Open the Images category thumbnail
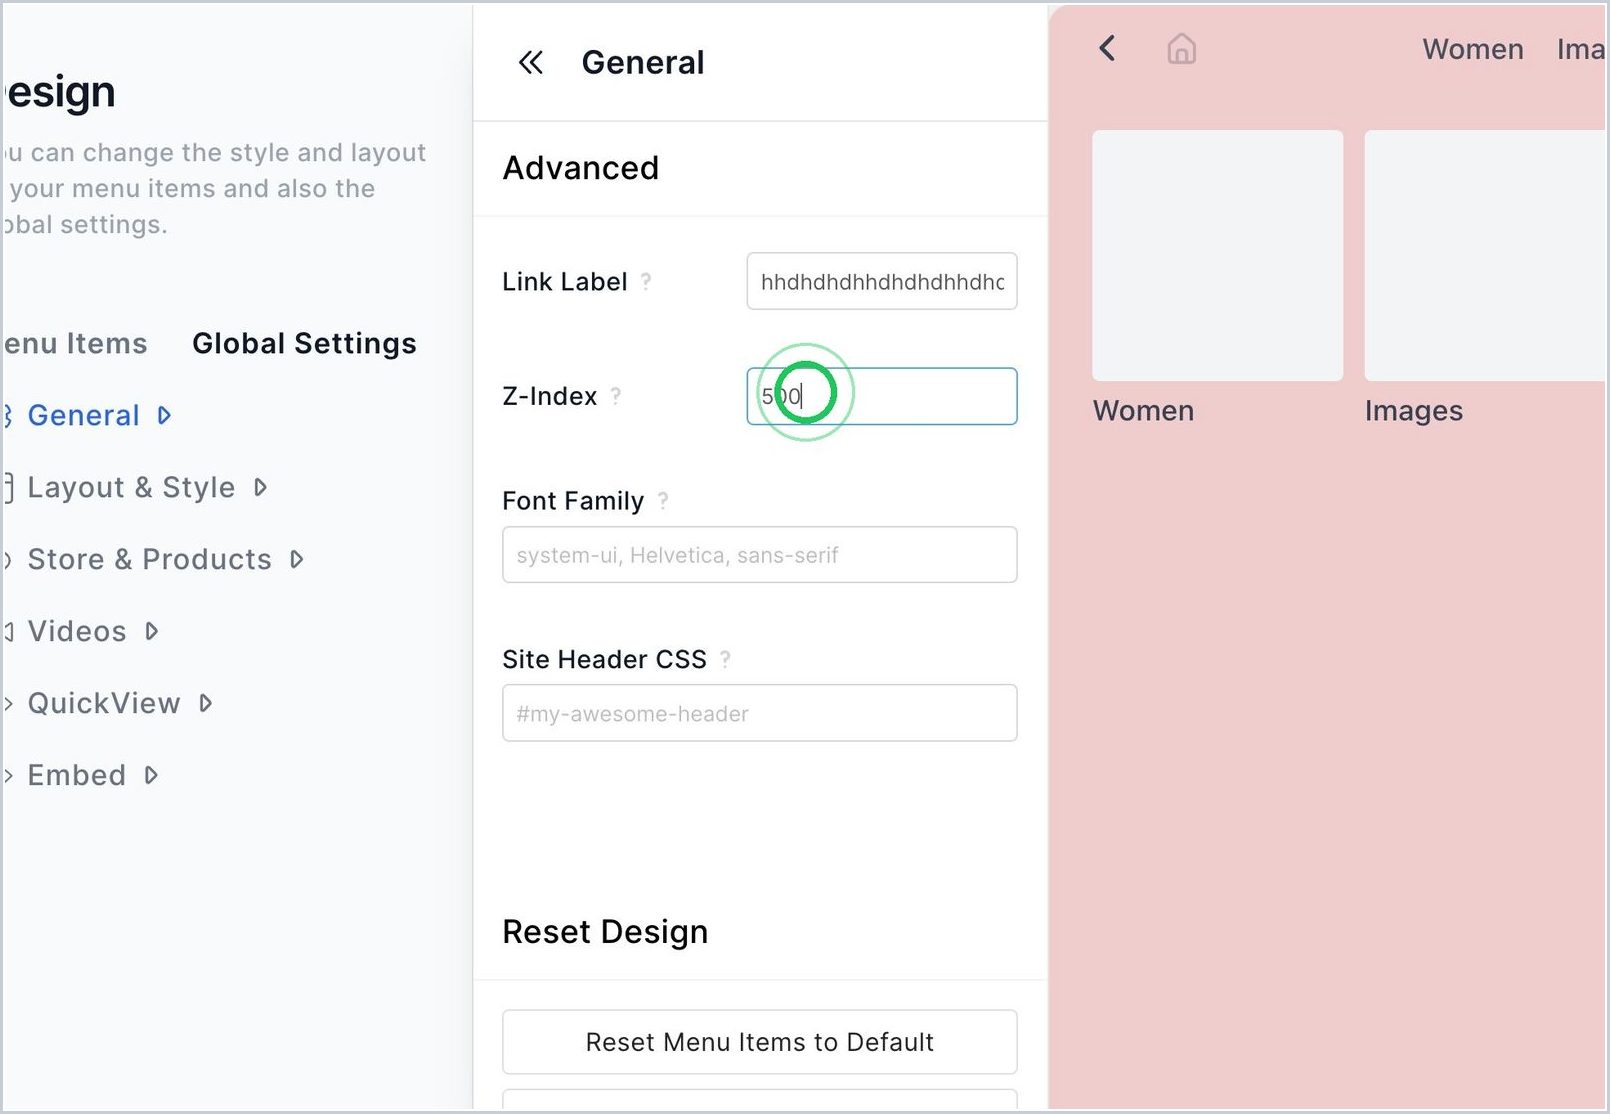This screenshot has width=1610, height=1114. 1486,255
